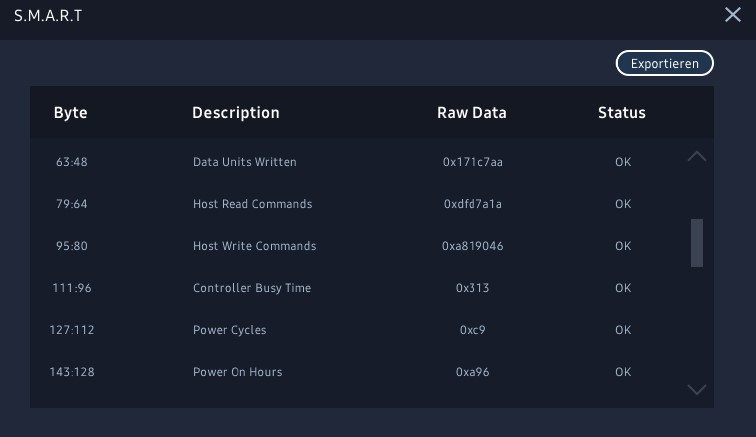The width and height of the screenshot is (756, 437).
Task: Click the Description column header
Action: [x=236, y=112]
